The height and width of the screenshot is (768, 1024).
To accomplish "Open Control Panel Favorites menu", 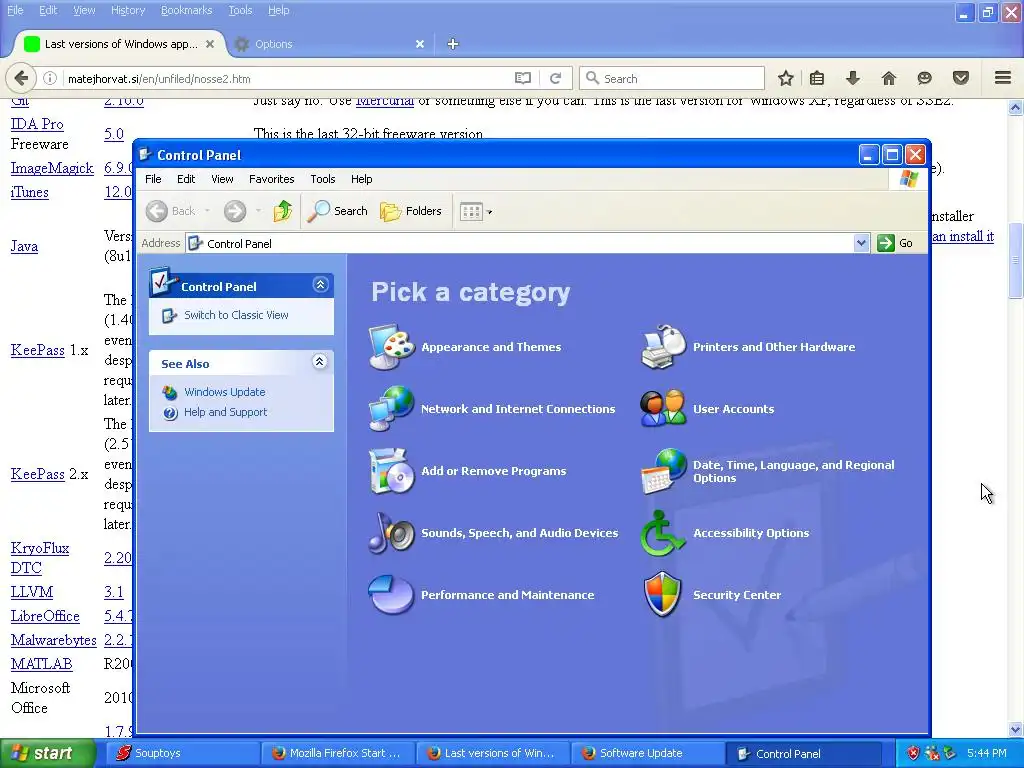I will pyautogui.click(x=272, y=179).
